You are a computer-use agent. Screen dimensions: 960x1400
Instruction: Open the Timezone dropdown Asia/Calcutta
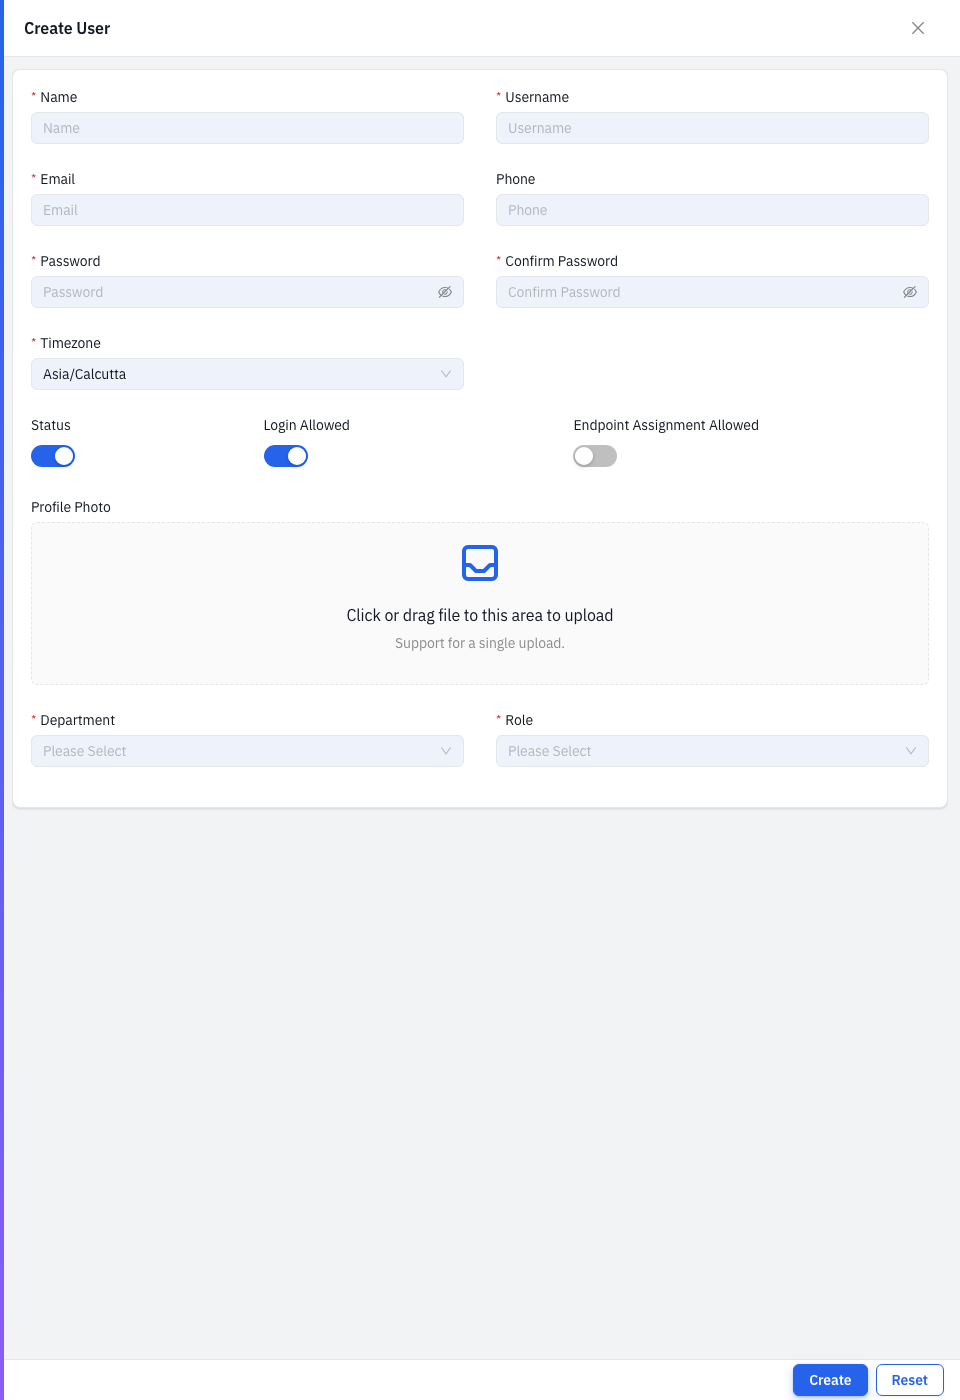(x=247, y=374)
